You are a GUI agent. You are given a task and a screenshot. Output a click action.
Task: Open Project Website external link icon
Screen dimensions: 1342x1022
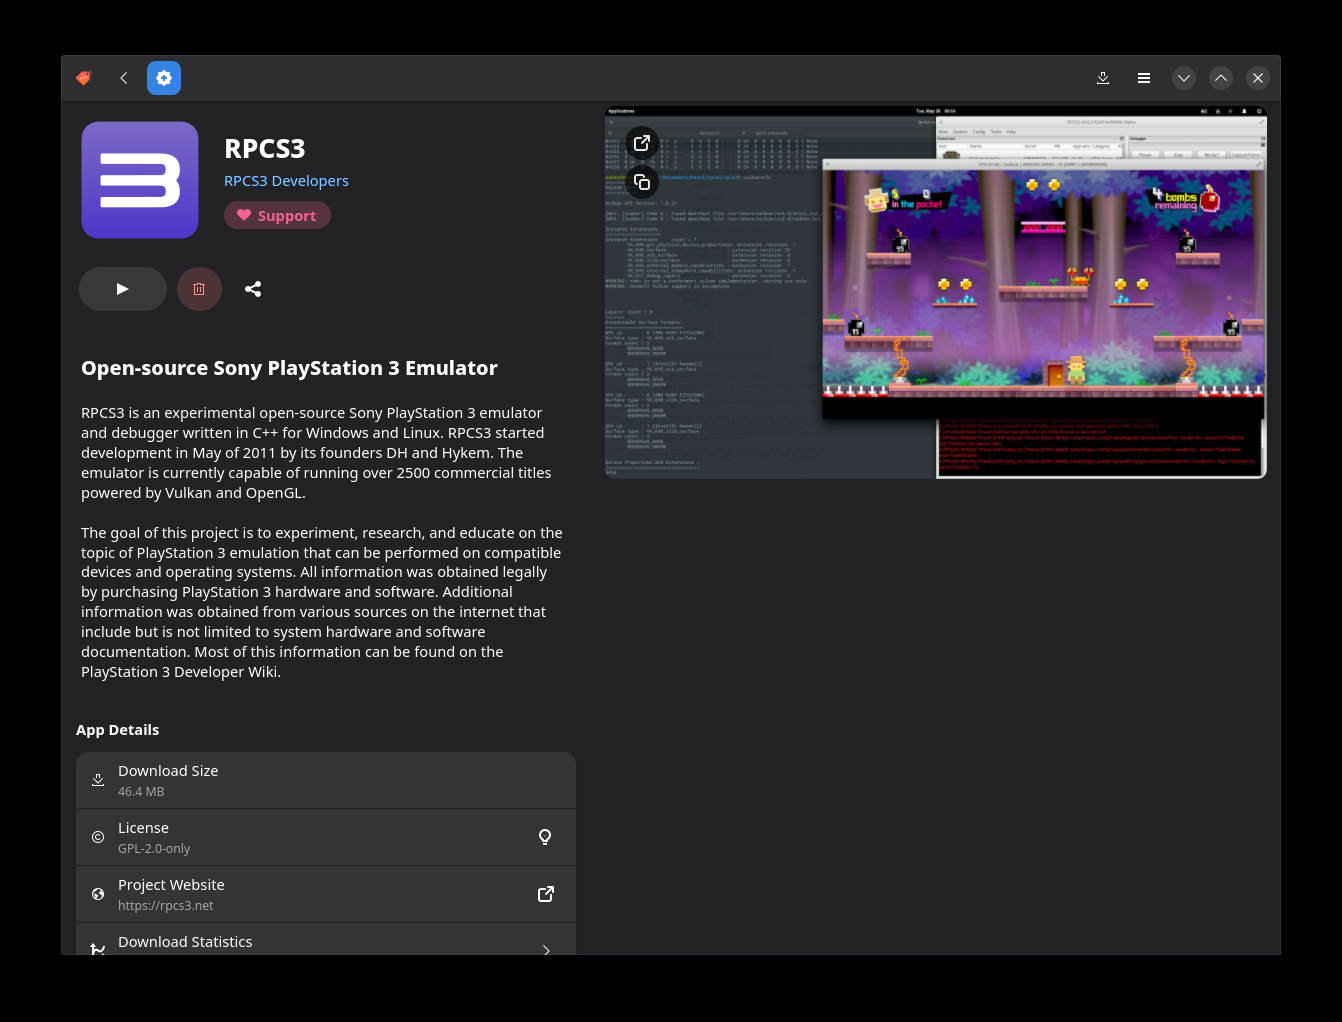point(546,894)
